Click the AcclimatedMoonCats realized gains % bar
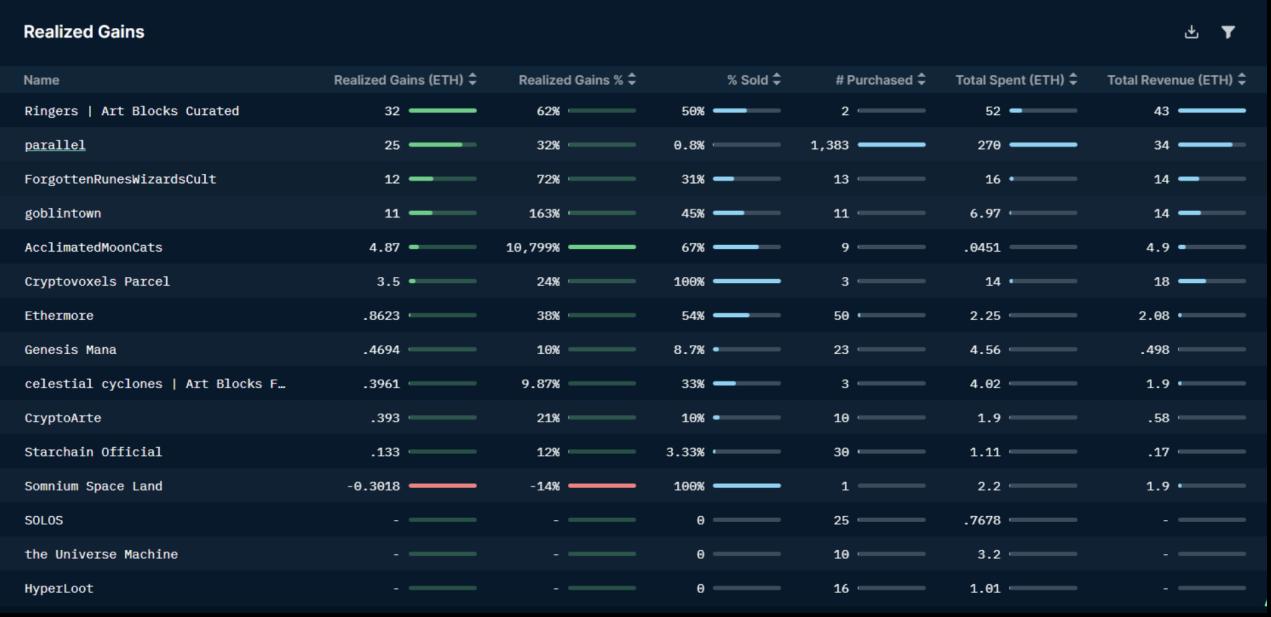The height and width of the screenshot is (617, 1271). (x=601, y=247)
